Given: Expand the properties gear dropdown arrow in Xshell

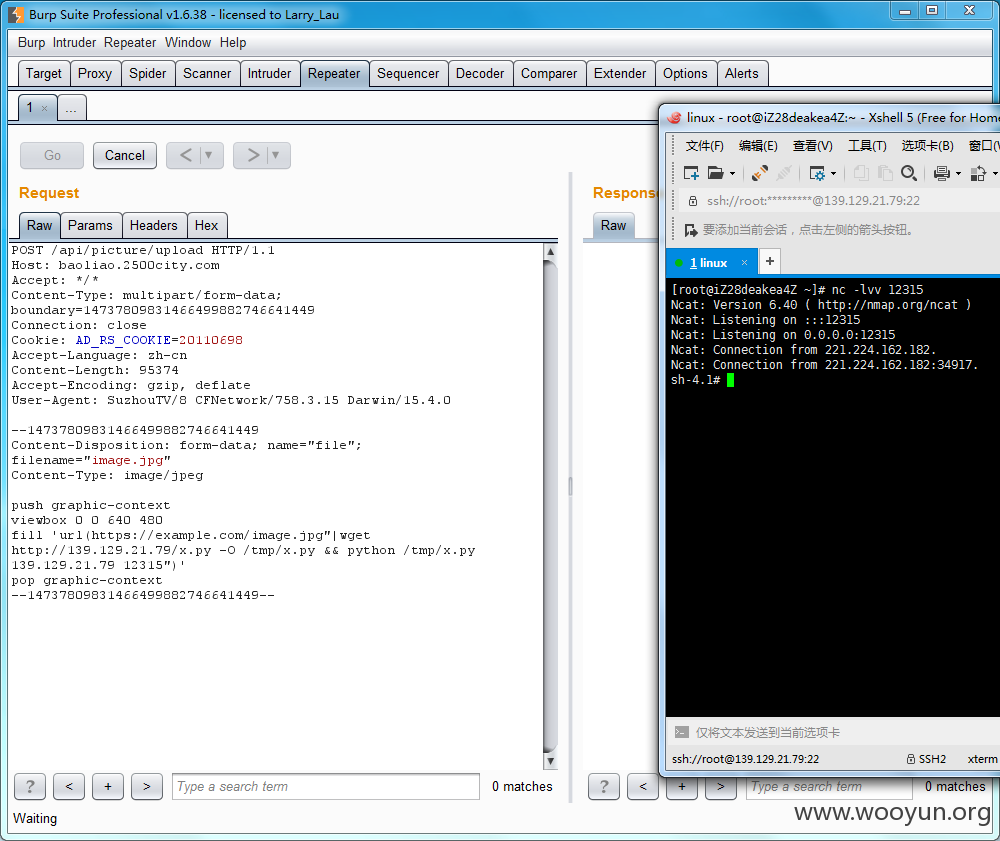Looking at the screenshot, I should pyautogui.click(x=834, y=173).
